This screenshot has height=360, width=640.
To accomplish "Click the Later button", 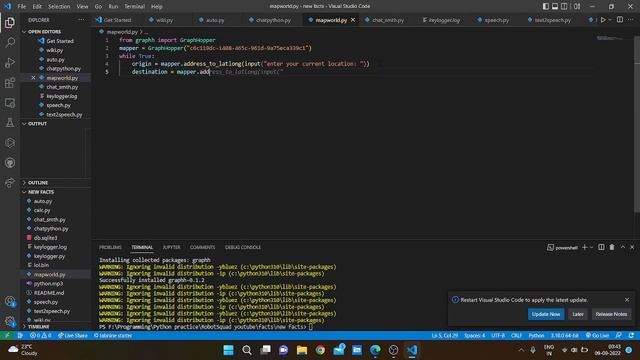I will (x=578, y=314).
